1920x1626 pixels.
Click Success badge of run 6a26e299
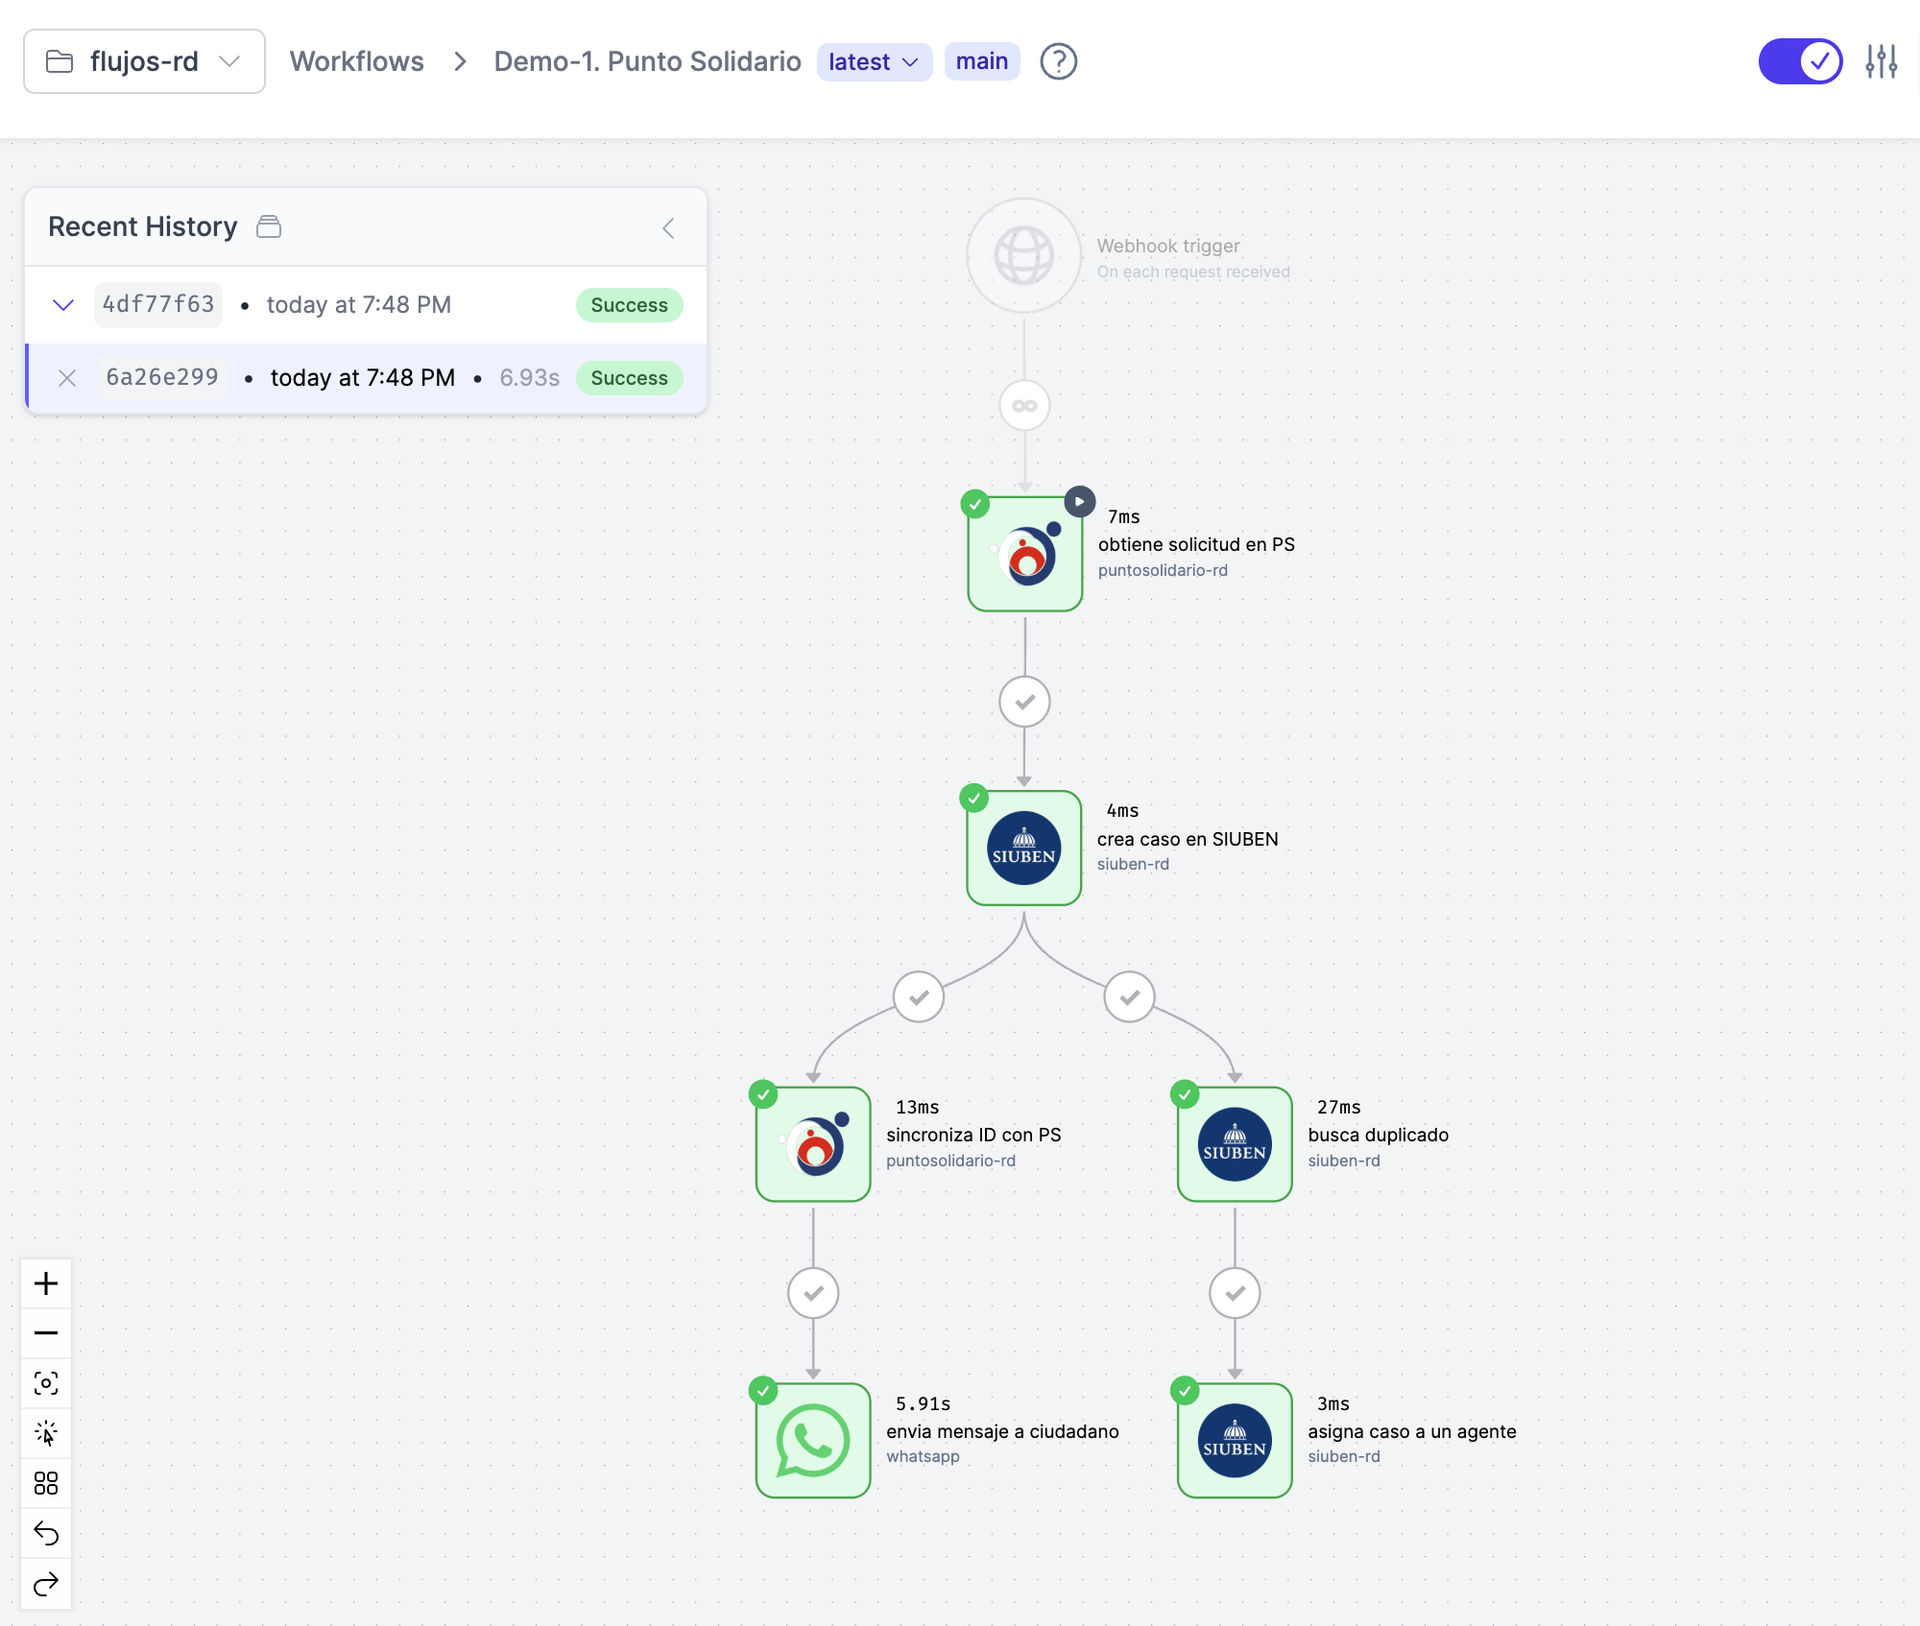(629, 378)
